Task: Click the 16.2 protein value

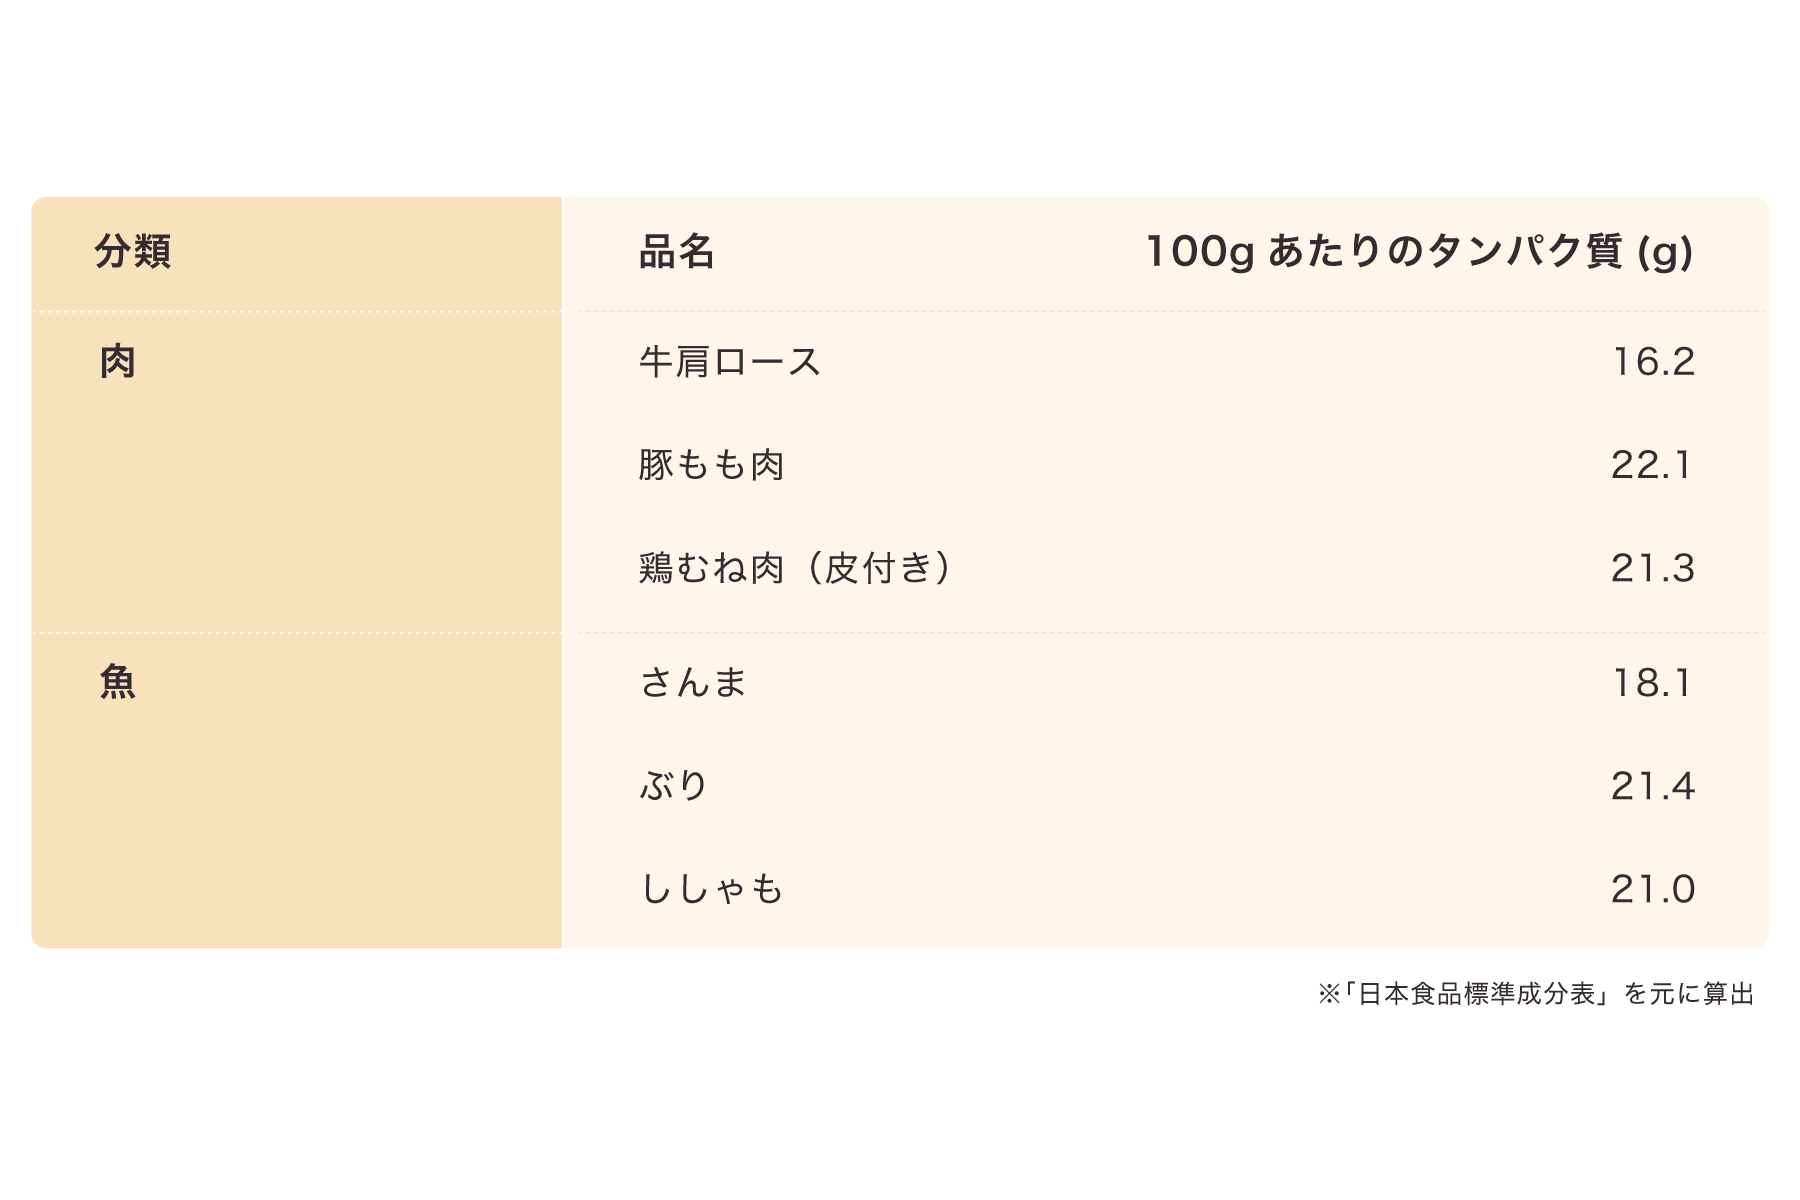Action: [1653, 362]
